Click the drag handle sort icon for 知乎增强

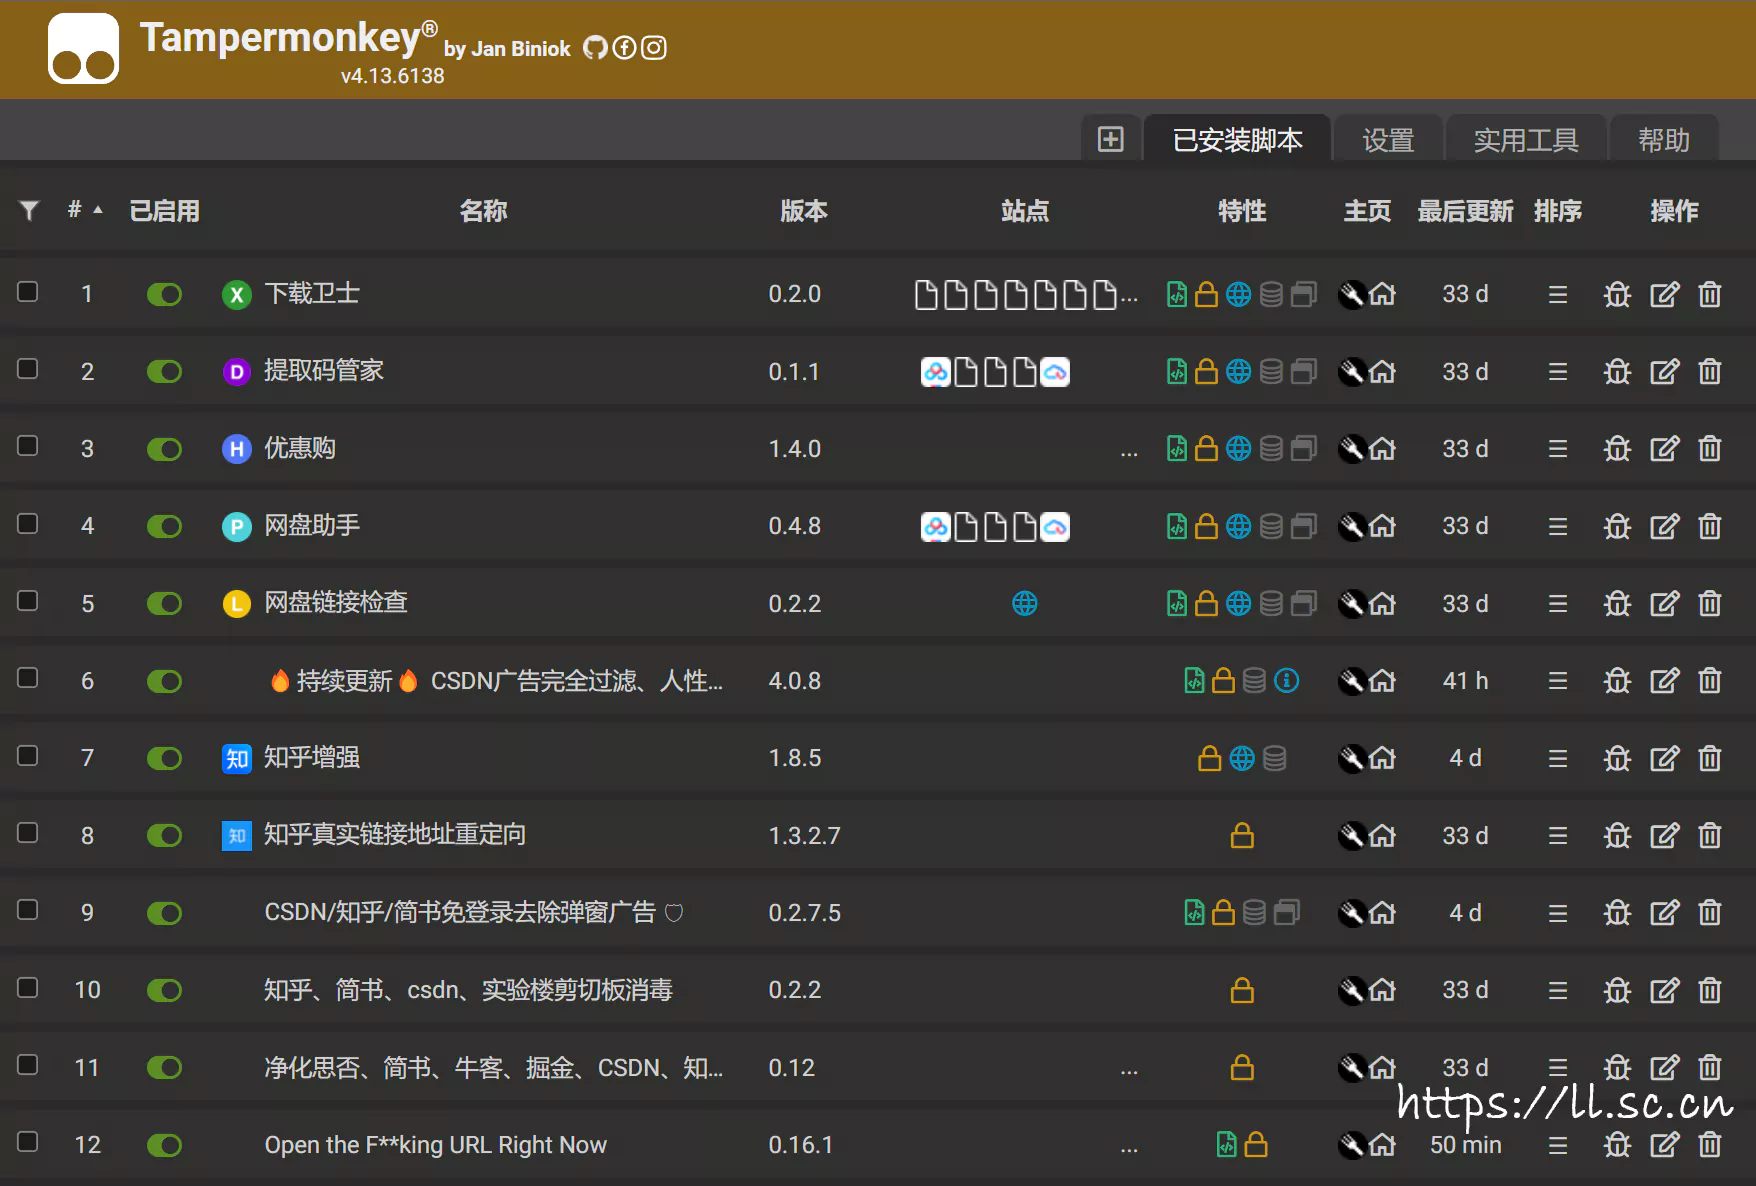pos(1557,758)
